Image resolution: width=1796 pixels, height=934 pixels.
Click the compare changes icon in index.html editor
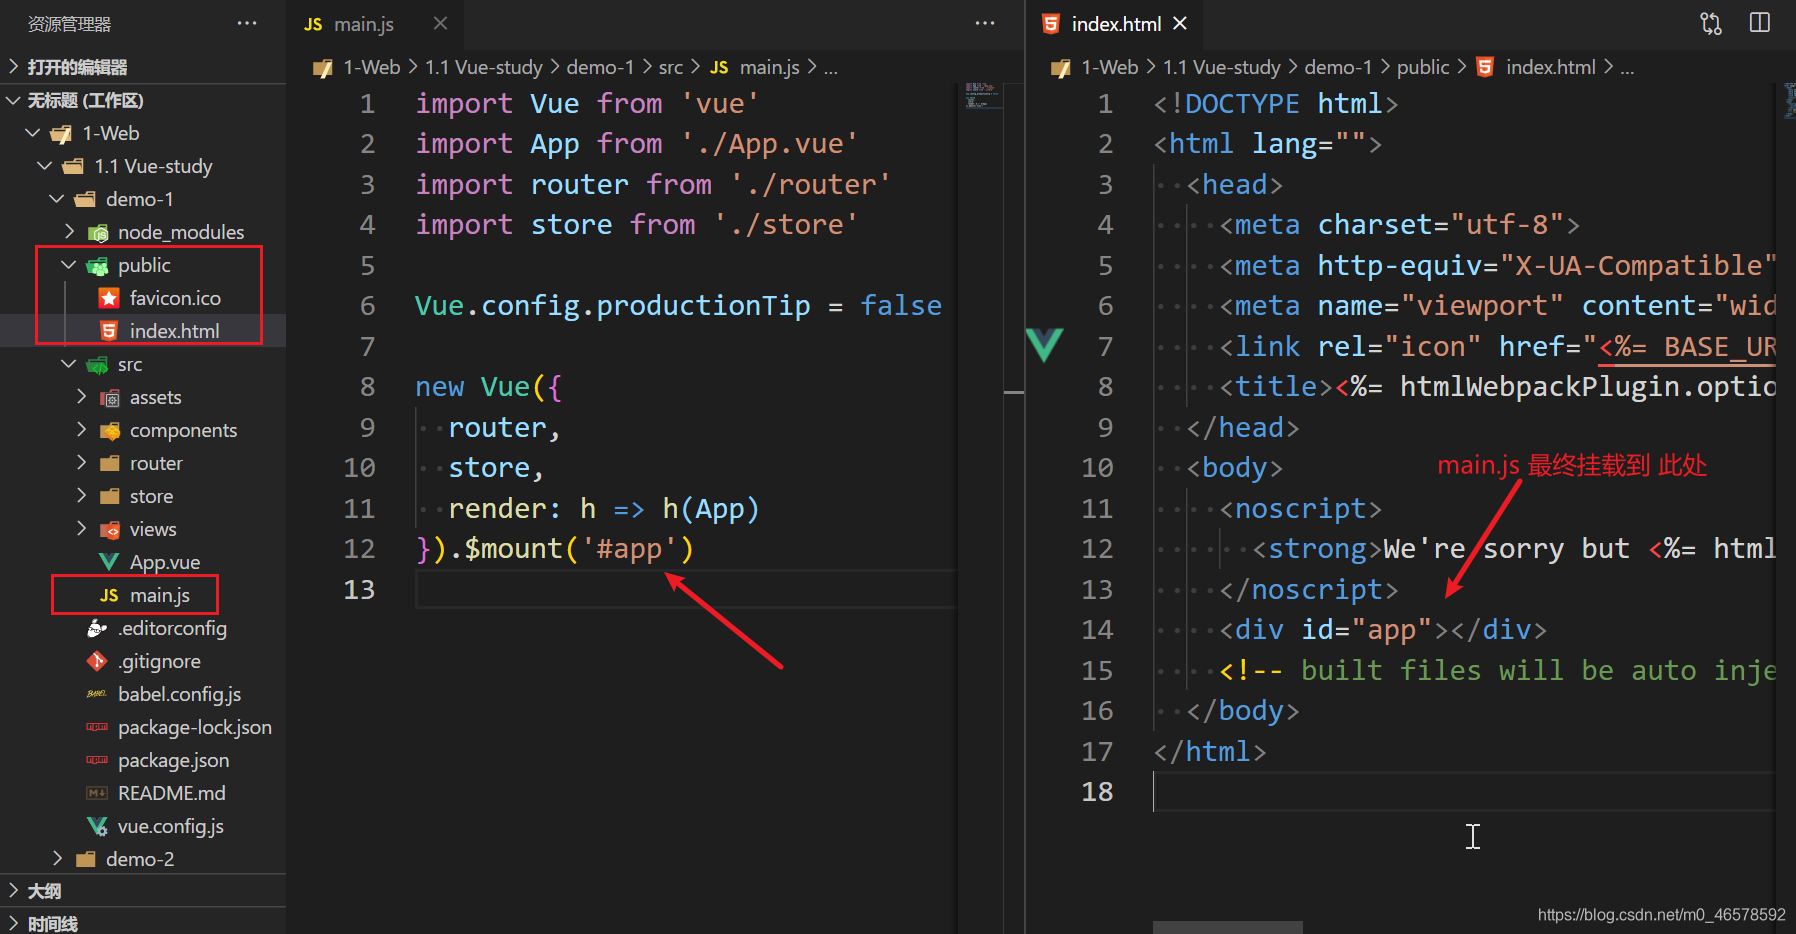[1711, 23]
